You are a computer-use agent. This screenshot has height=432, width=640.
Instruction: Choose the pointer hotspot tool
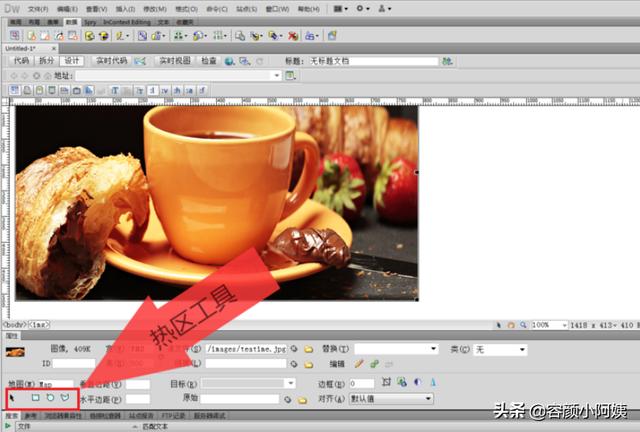pos(12,397)
